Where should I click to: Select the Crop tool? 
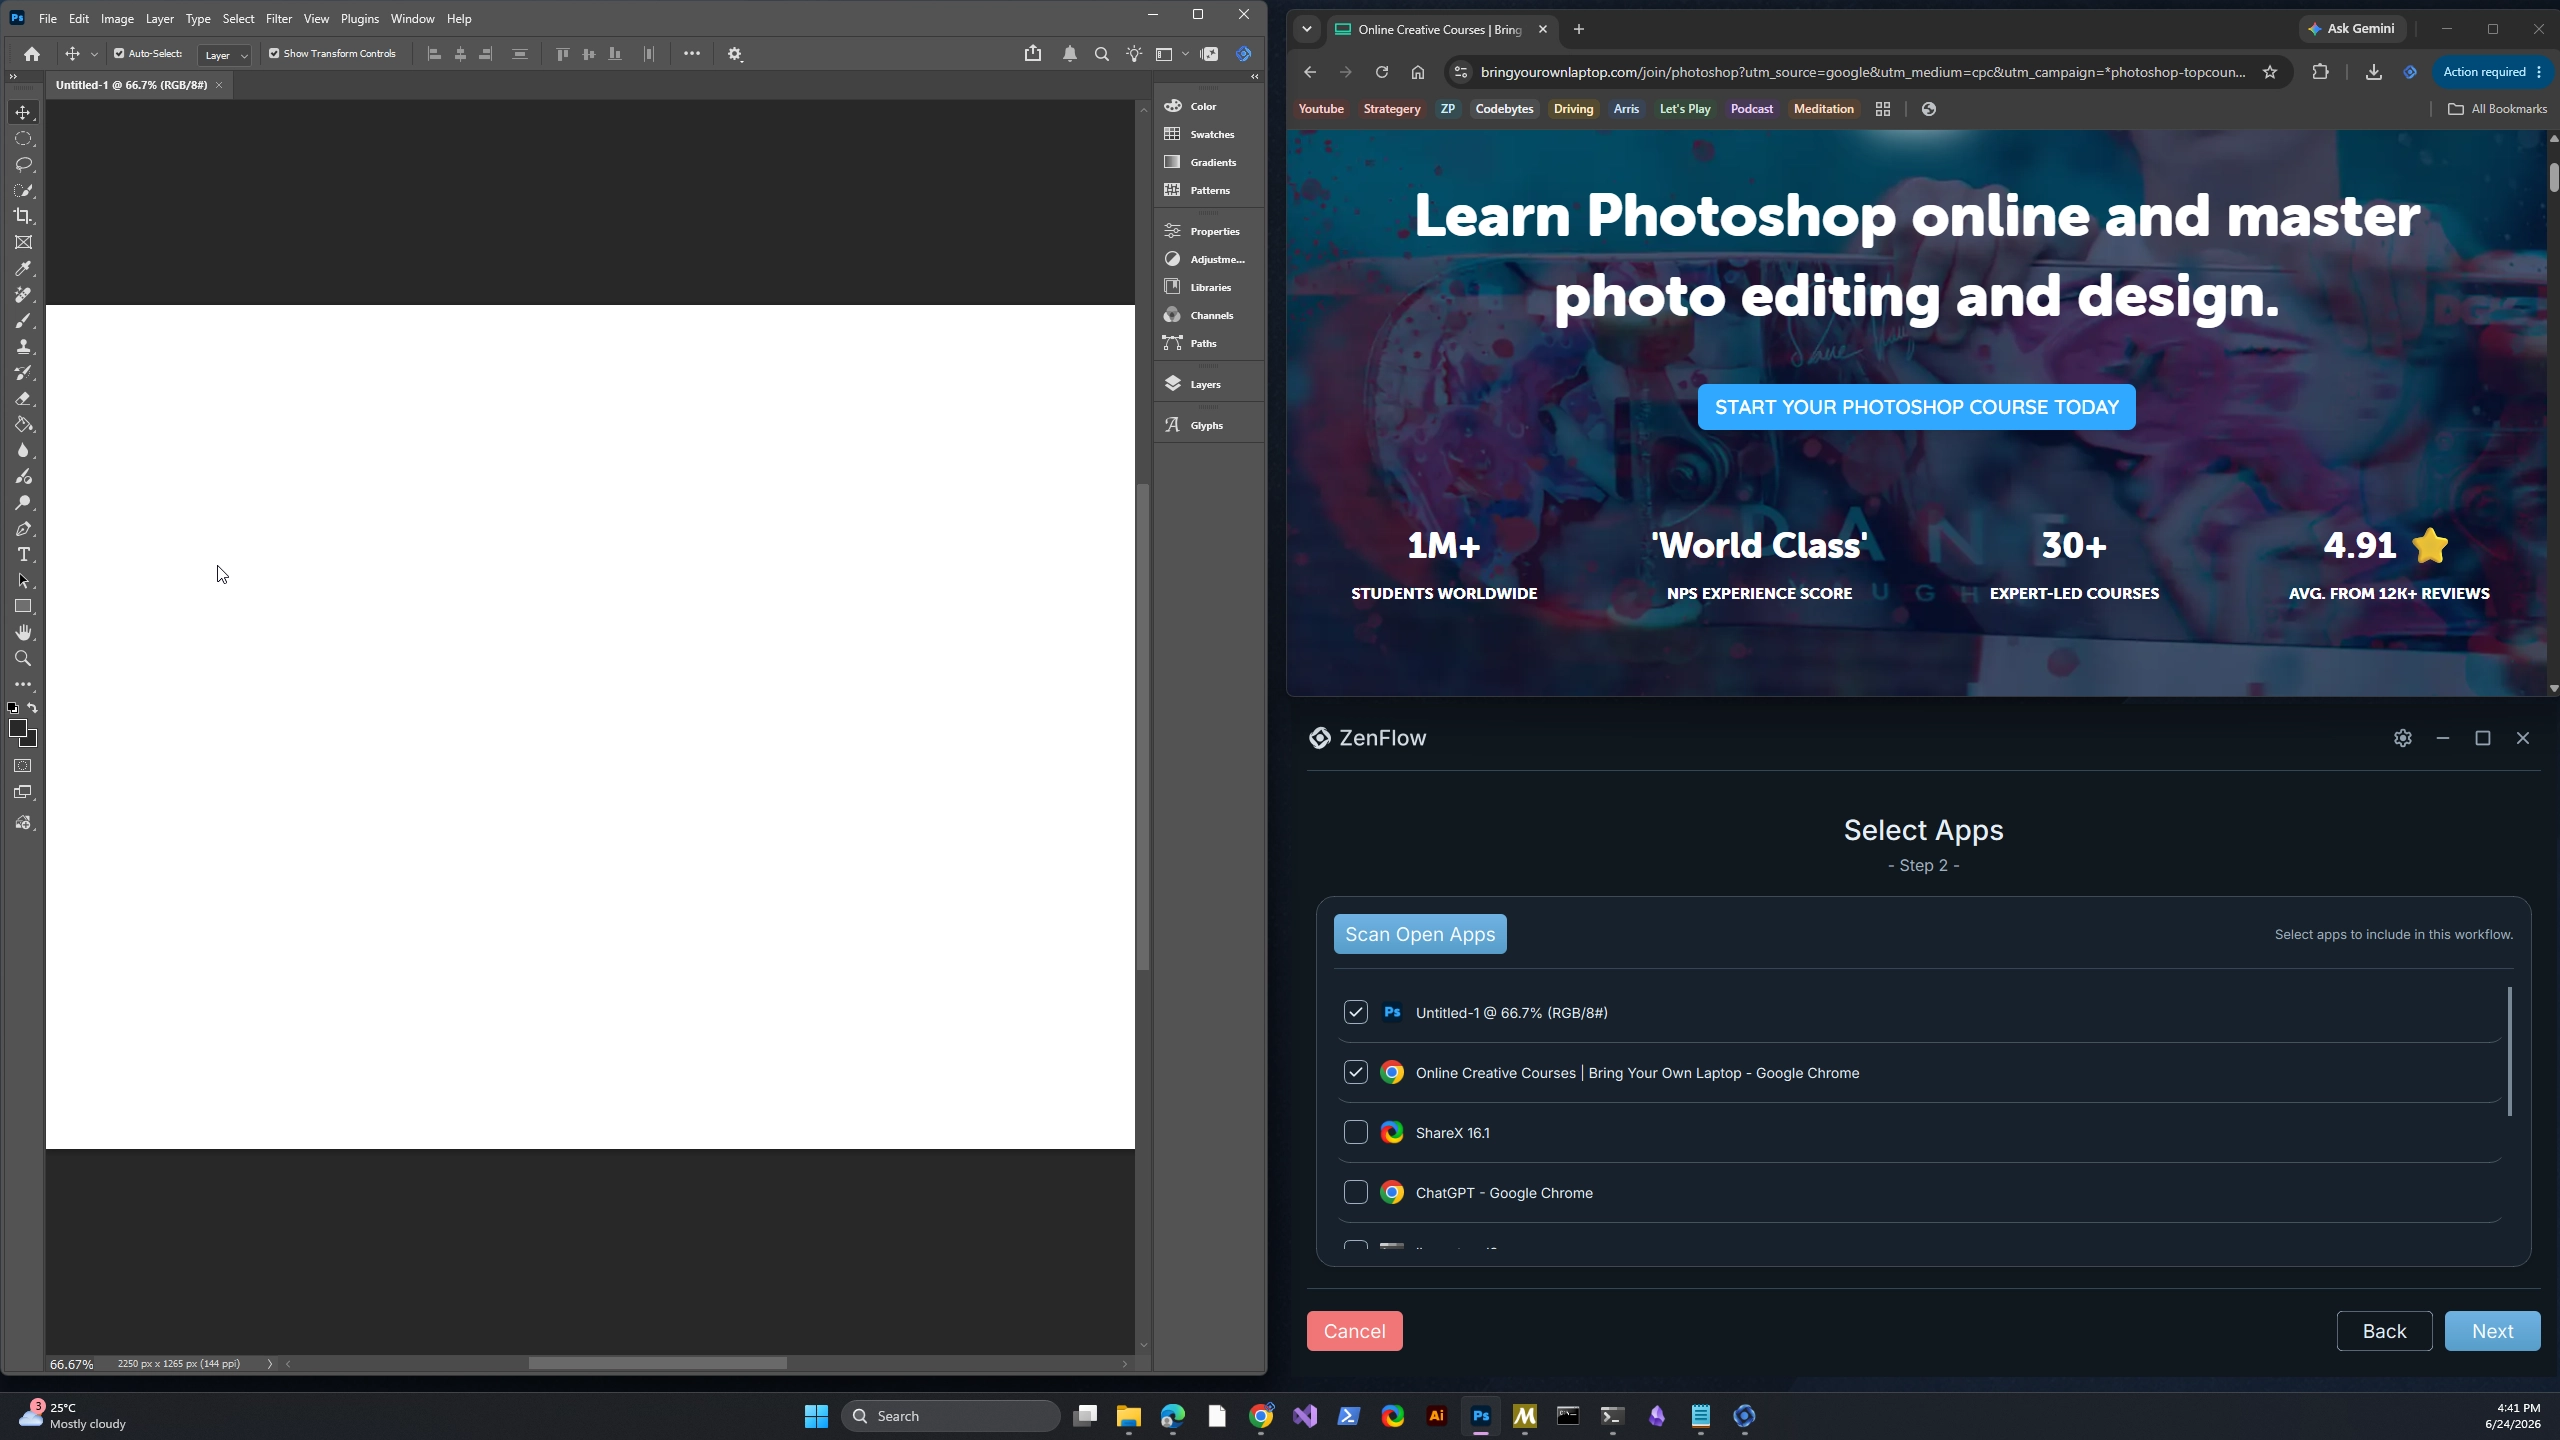pos(23,216)
